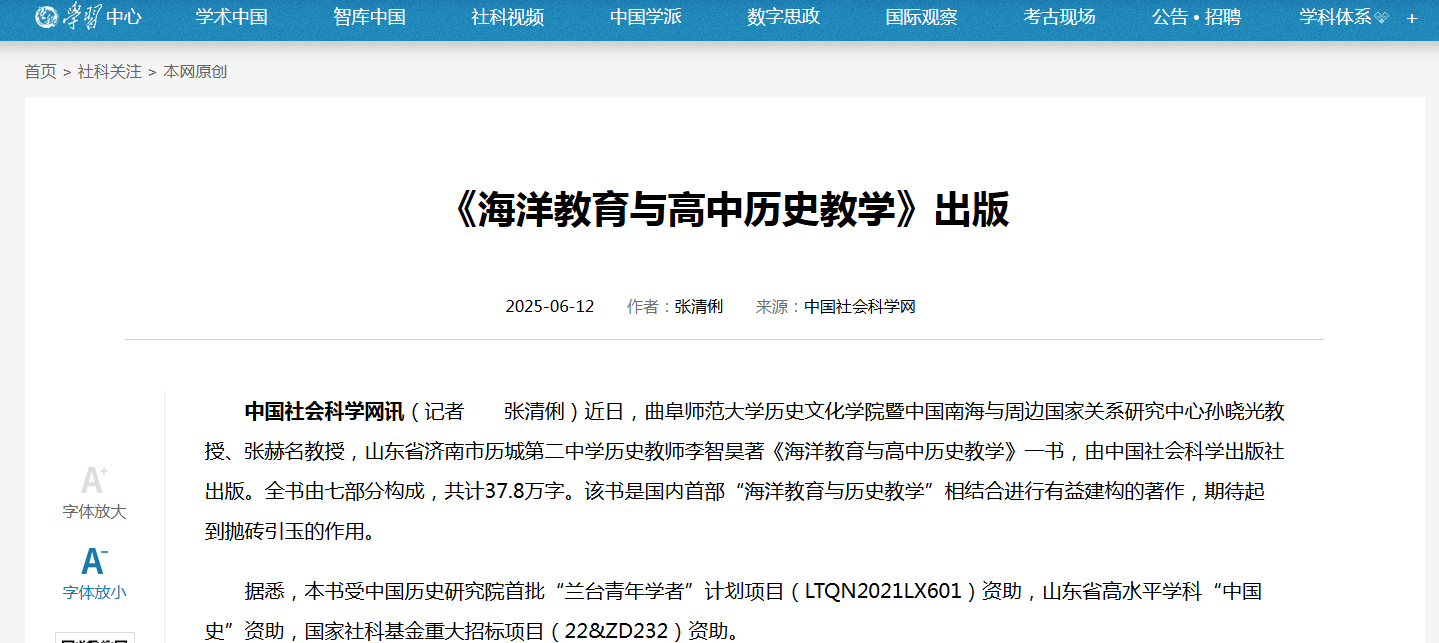This screenshot has width=1439, height=643.
Task: Open the 数字思政 menu item
Action: coord(783,17)
